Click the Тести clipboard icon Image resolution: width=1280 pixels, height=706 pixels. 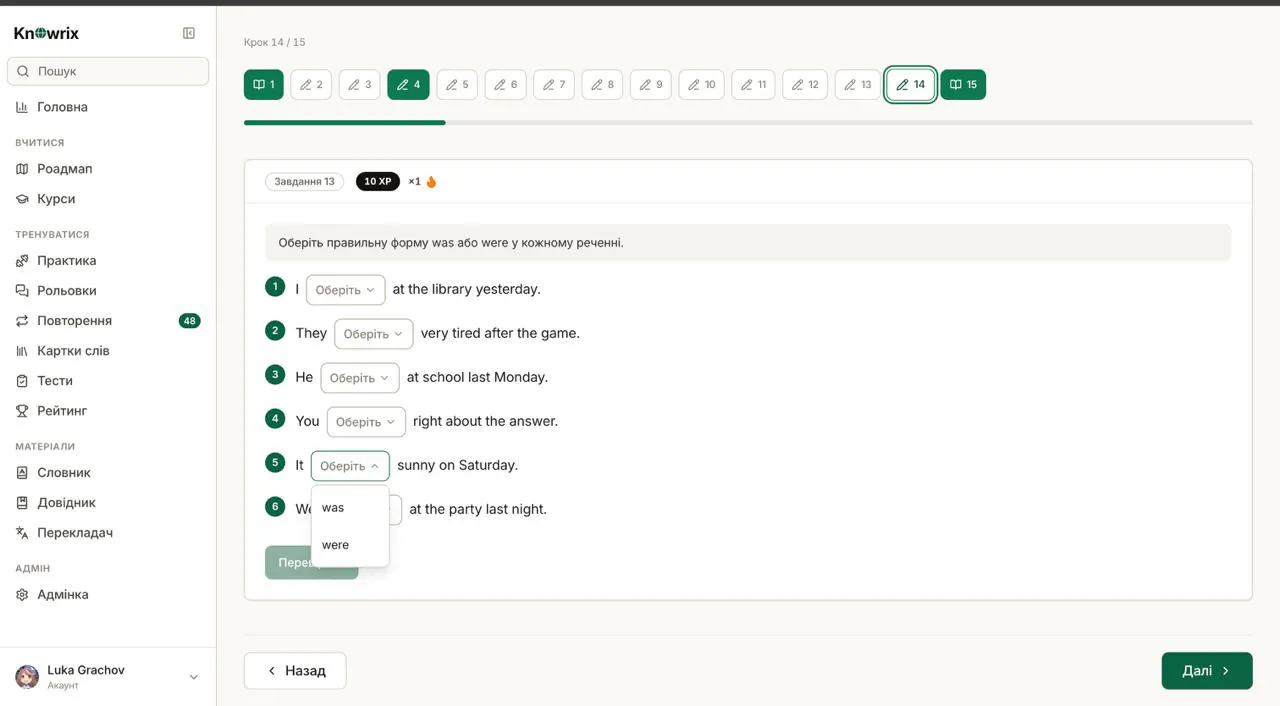coord(22,381)
